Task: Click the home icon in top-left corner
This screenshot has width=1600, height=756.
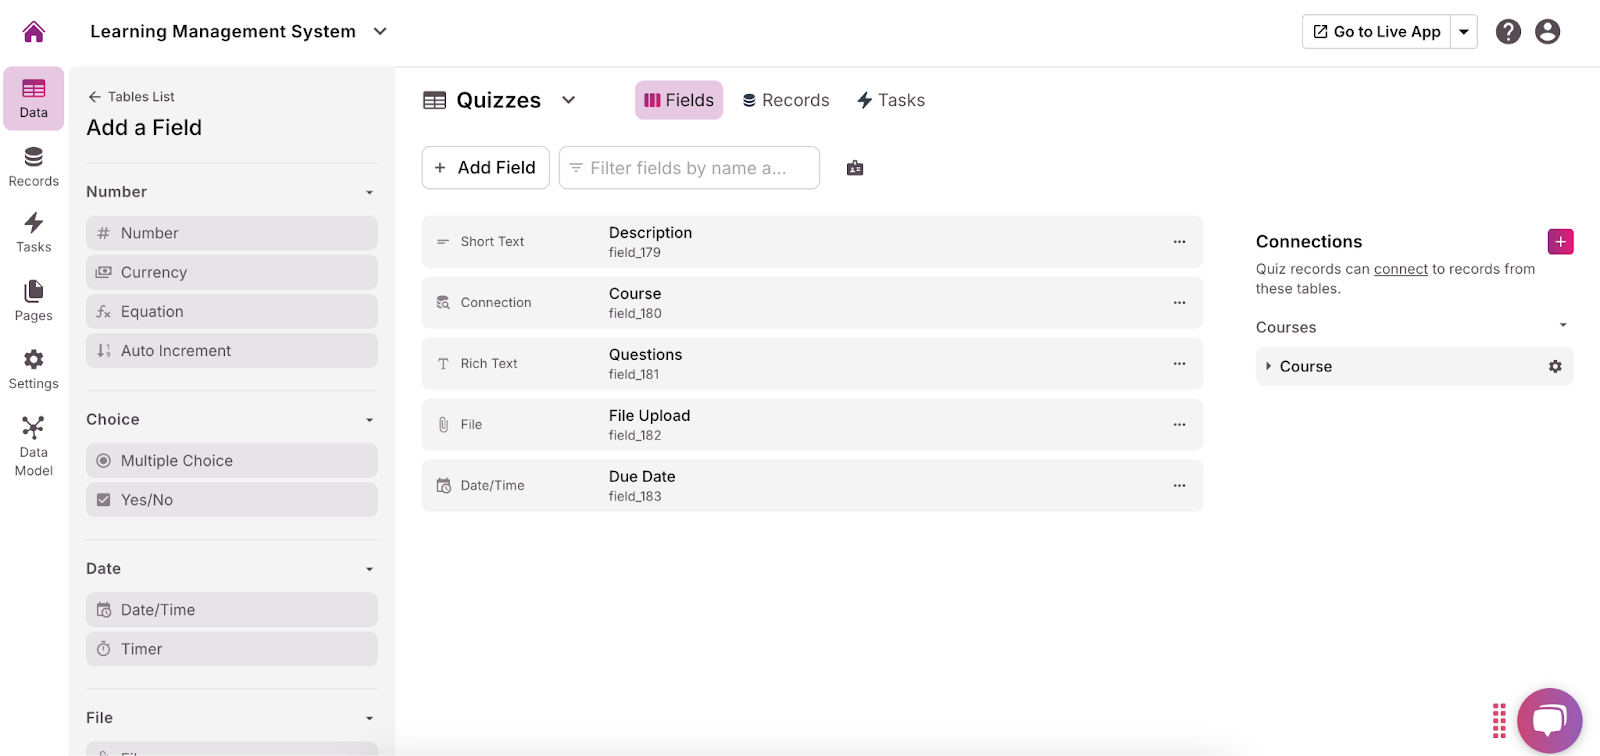Action: coord(34,32)
